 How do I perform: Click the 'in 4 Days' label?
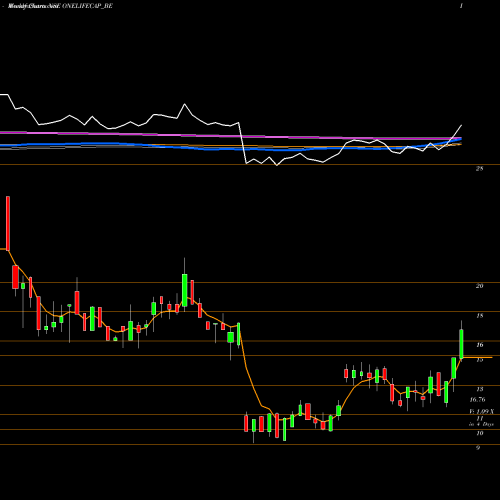[x=481, y=424]
